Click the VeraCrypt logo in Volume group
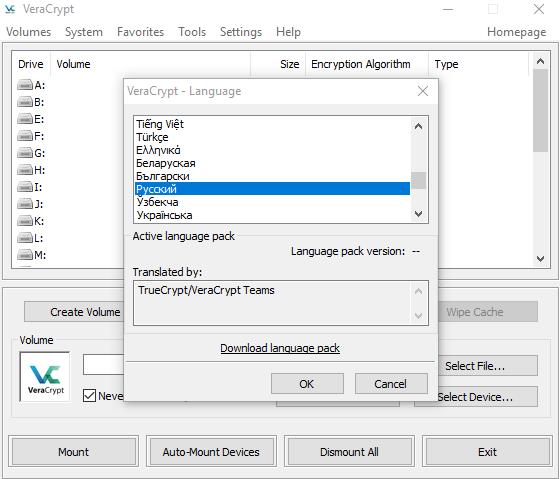 tap(45, 377)
